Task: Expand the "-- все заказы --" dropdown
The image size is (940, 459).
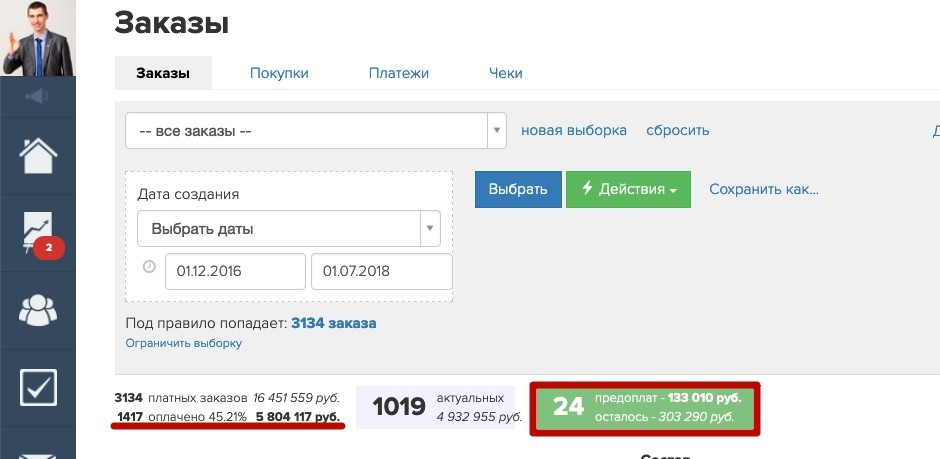Action: [x=315, y=130]
